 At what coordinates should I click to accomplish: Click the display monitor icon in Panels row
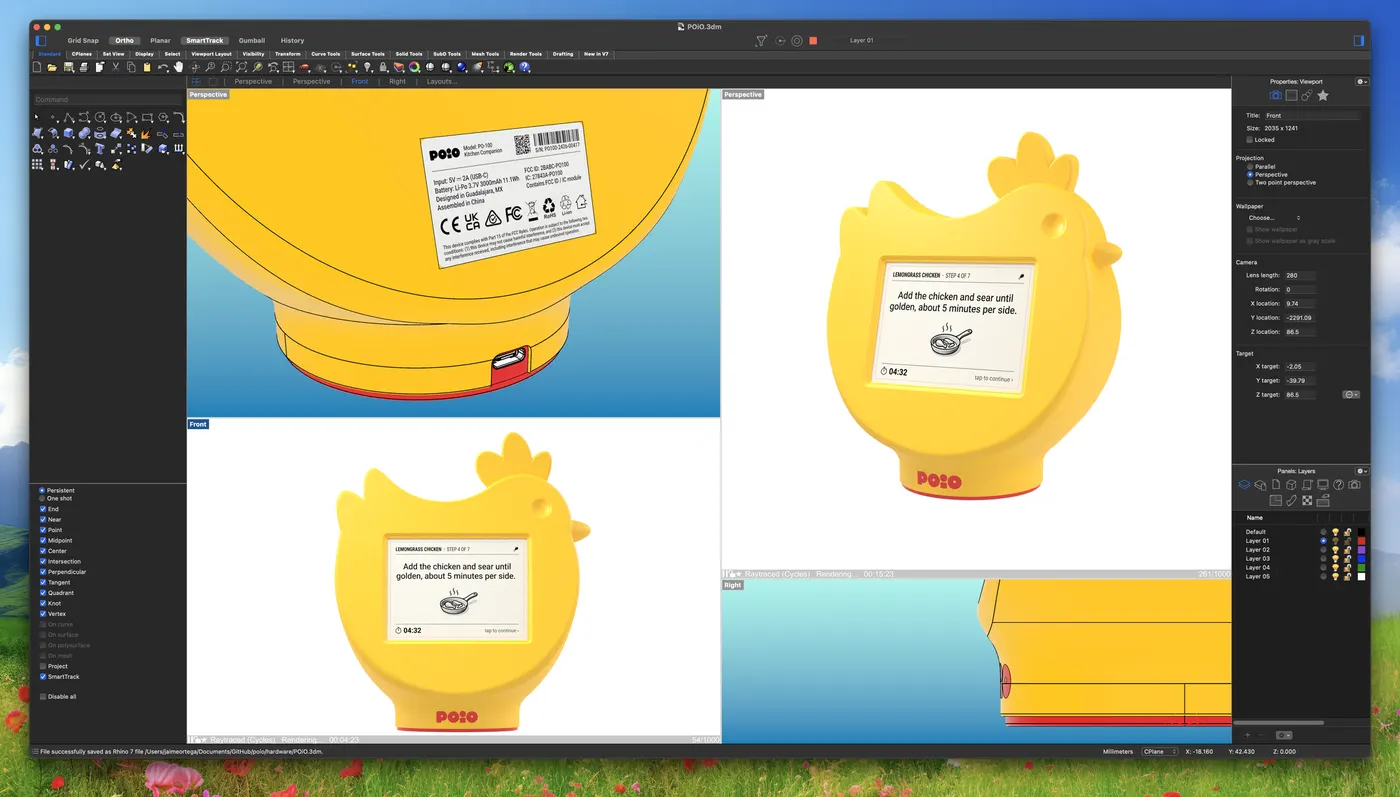[1322, 484]
